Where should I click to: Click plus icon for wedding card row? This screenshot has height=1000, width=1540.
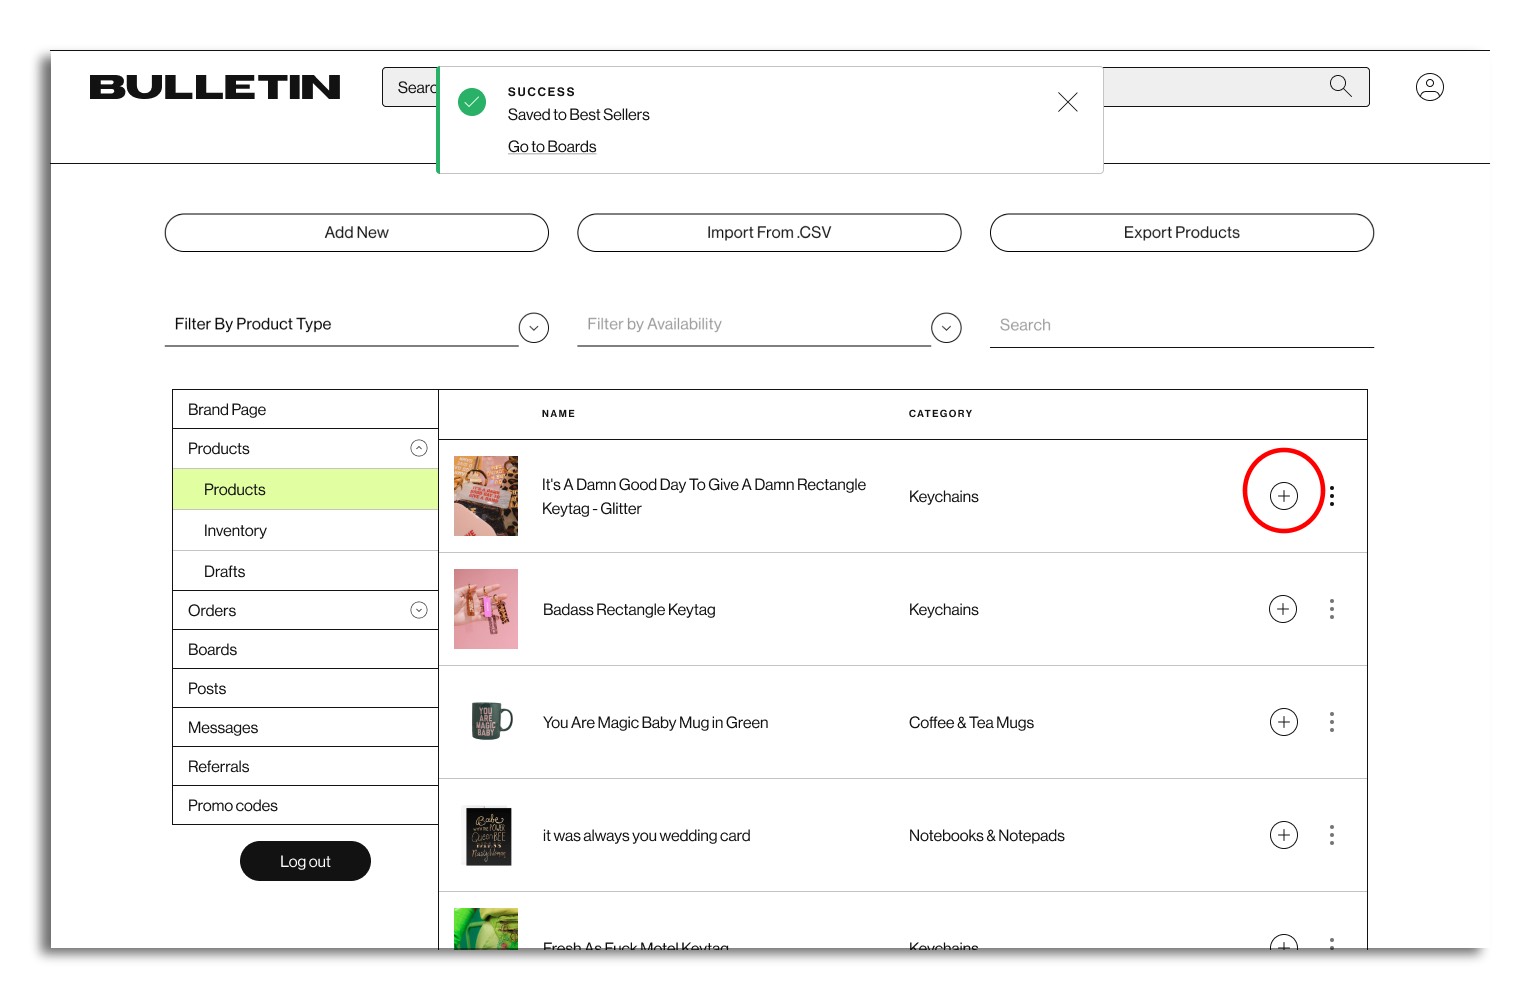(x=1283, y=835)
